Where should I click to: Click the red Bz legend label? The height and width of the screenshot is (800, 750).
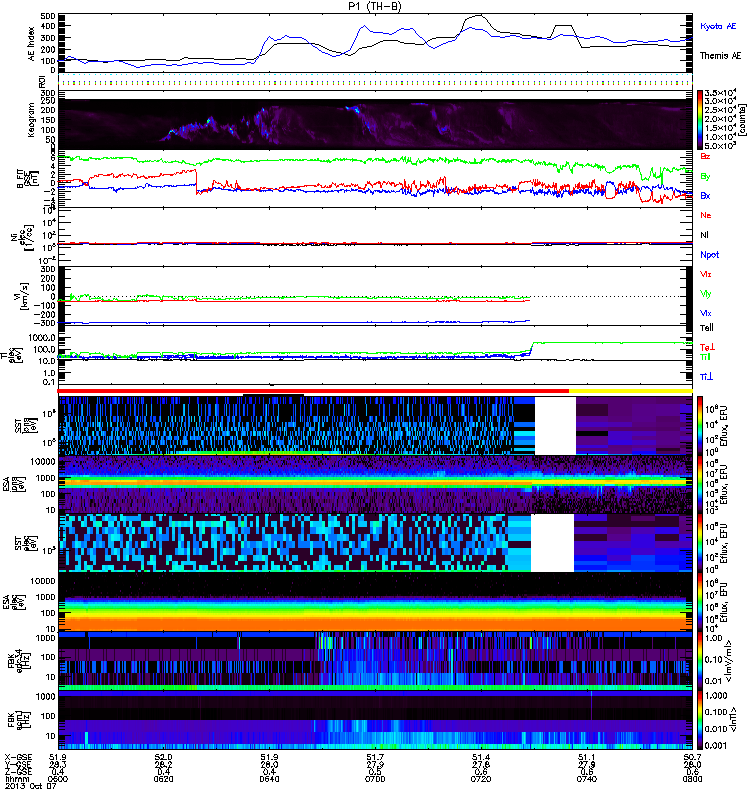(x=705, y=156)
